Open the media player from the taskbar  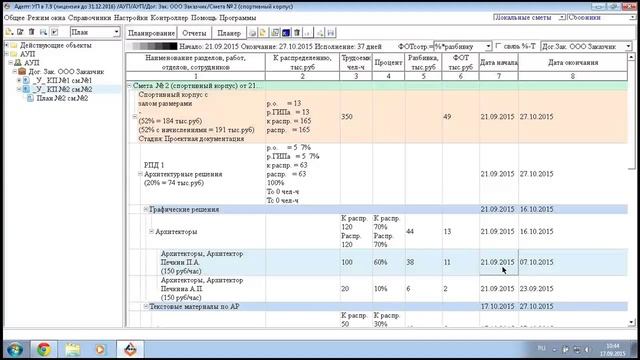(x=100, y=349)
